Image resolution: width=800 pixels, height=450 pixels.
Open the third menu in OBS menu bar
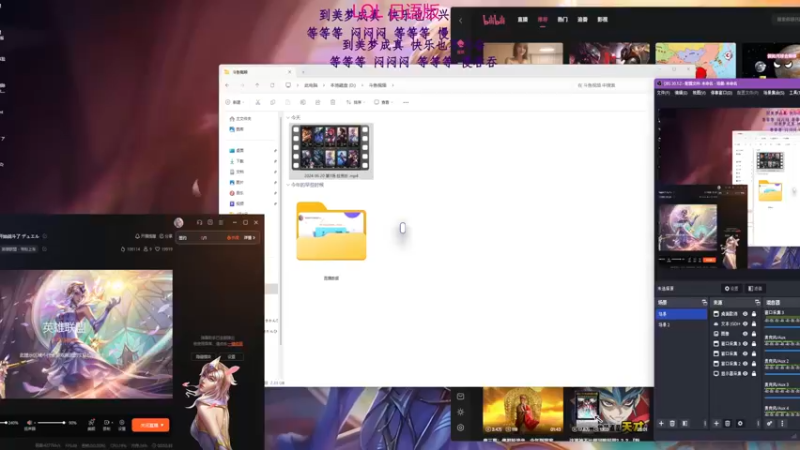pos(699,93)
